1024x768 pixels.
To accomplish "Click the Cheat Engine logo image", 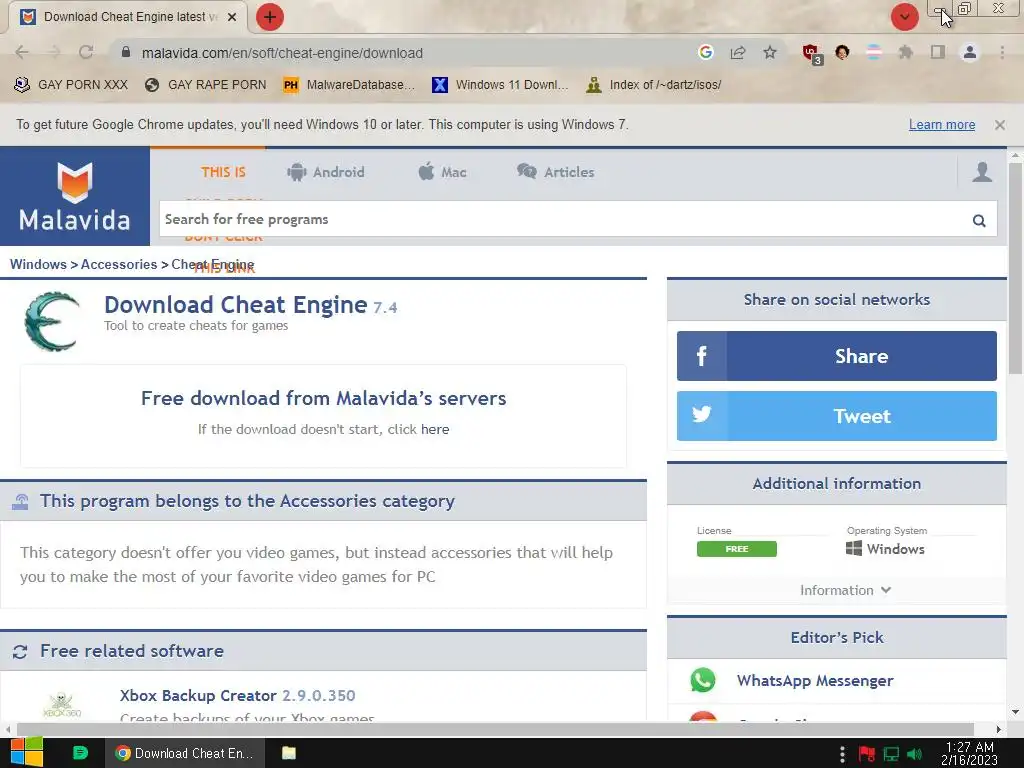I will click(52, 321).
